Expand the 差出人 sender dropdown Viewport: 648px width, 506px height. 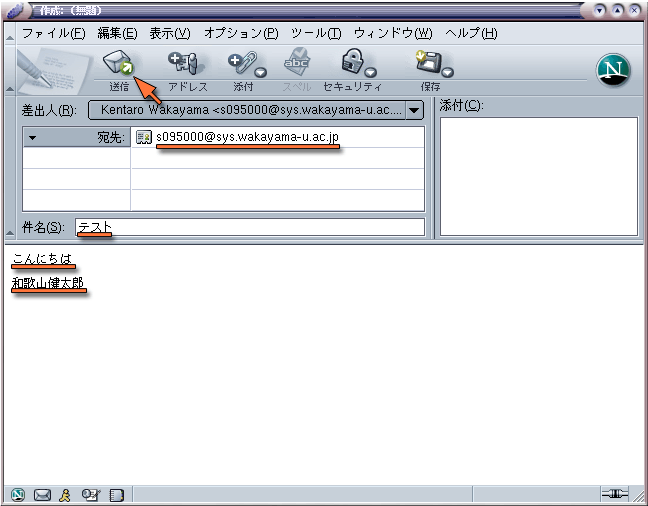tap(414, 110)
